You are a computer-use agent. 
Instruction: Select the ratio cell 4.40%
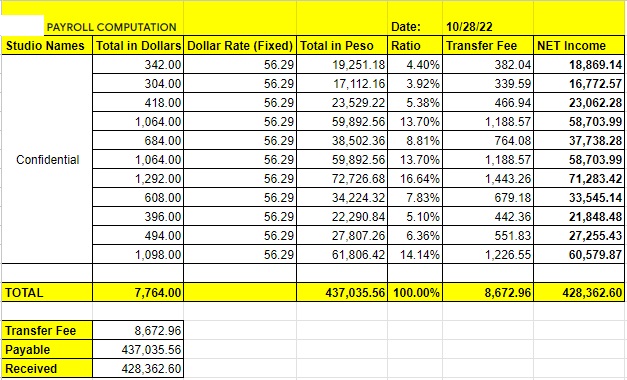[x=415, y=64]
